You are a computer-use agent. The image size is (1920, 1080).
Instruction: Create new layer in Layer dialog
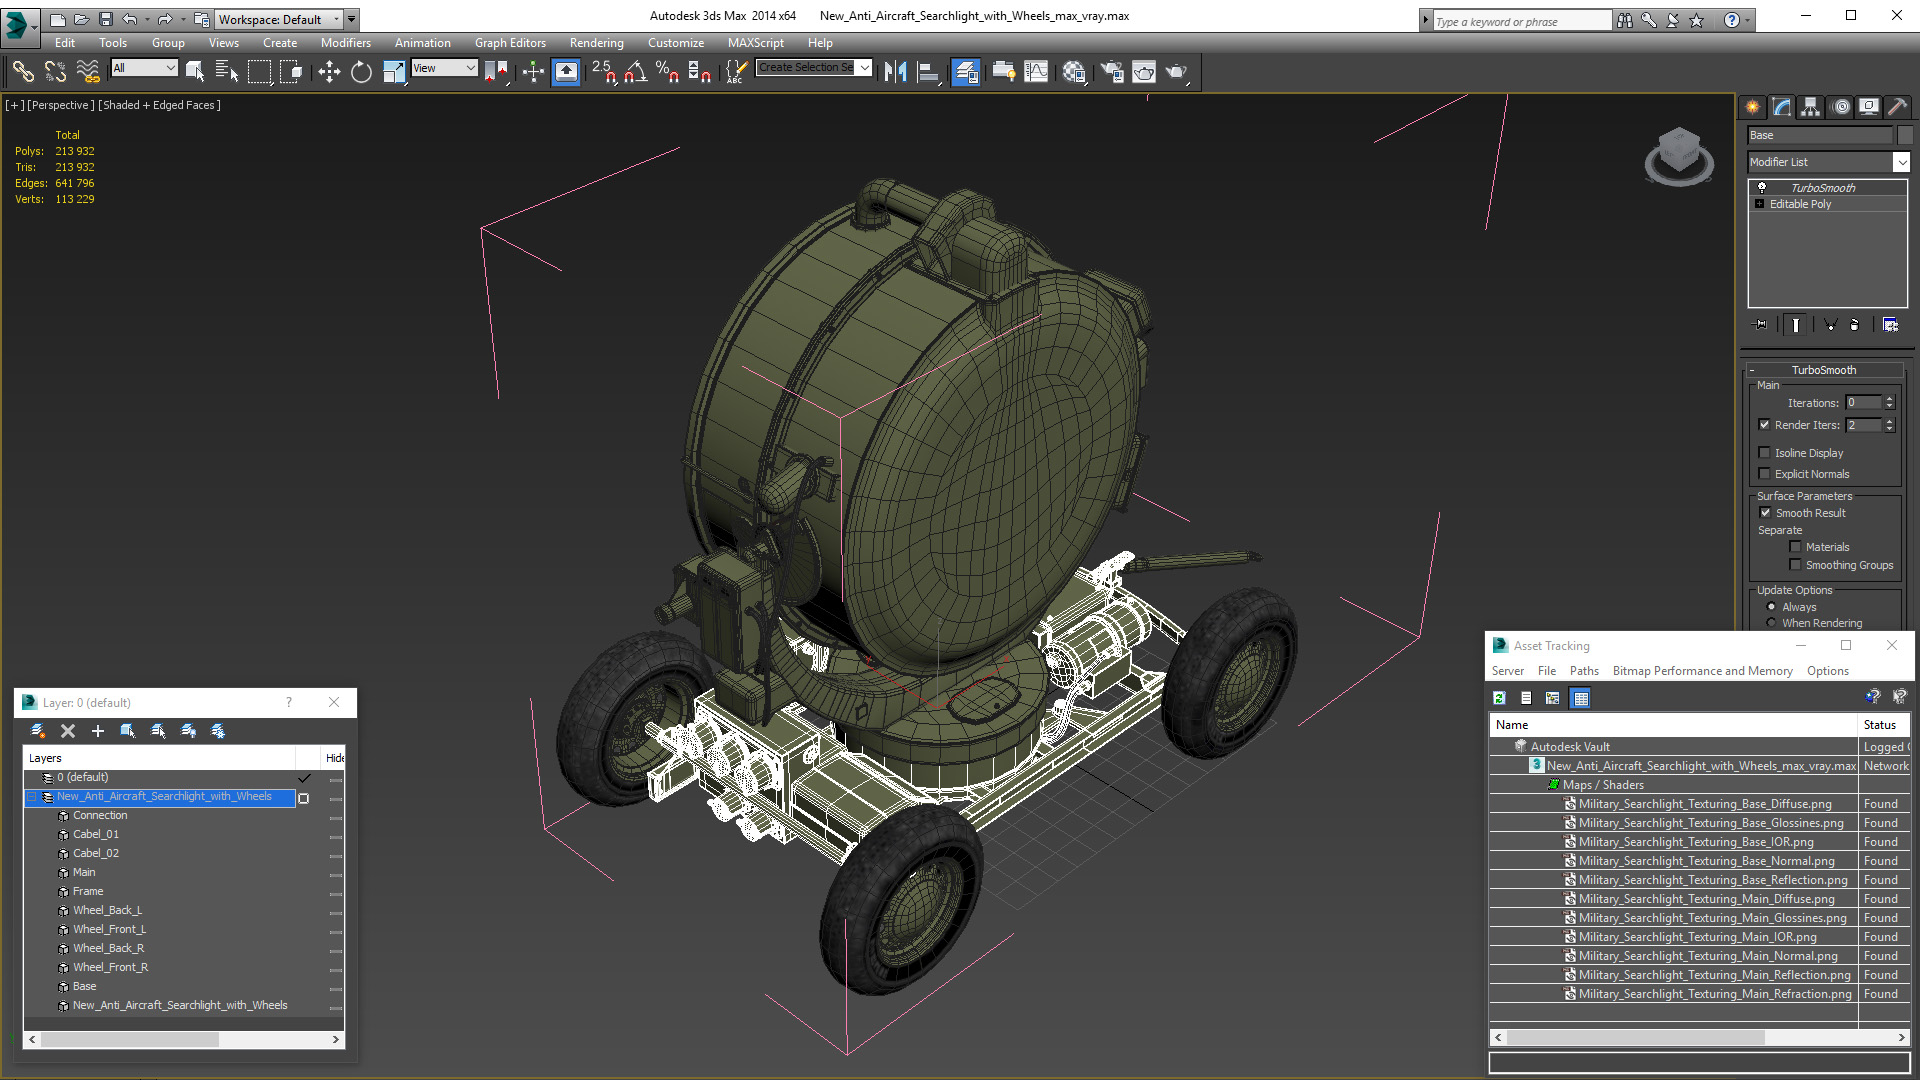(38, 731)
